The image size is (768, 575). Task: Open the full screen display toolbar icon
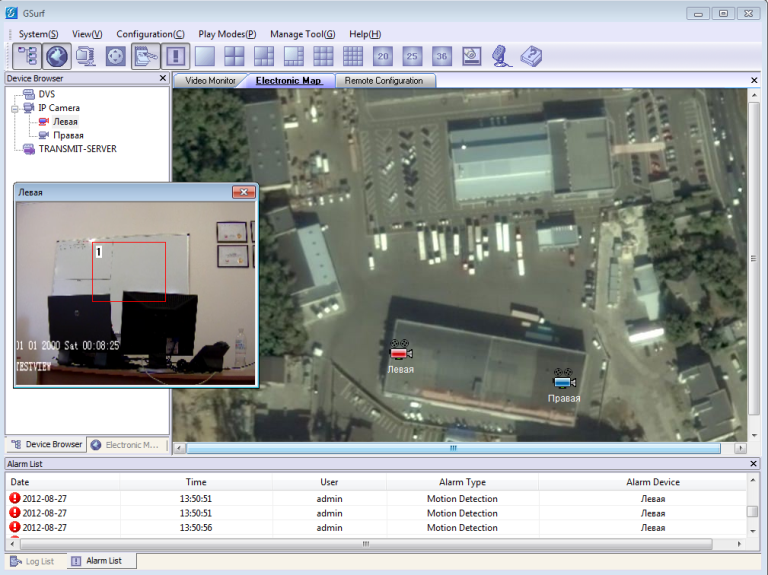[471, 56]
